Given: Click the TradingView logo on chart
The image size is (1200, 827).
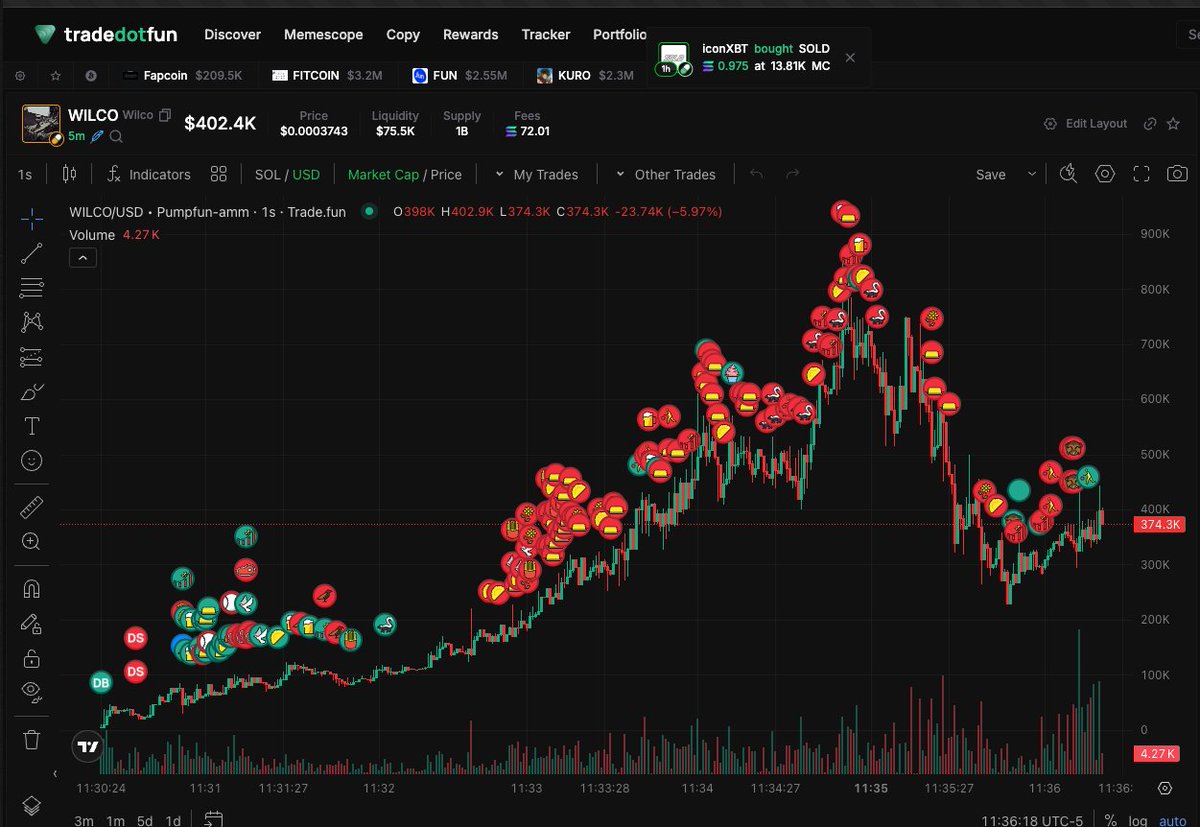Looking at the screenshot, I should pyautogui.click(x=88, y=746).
